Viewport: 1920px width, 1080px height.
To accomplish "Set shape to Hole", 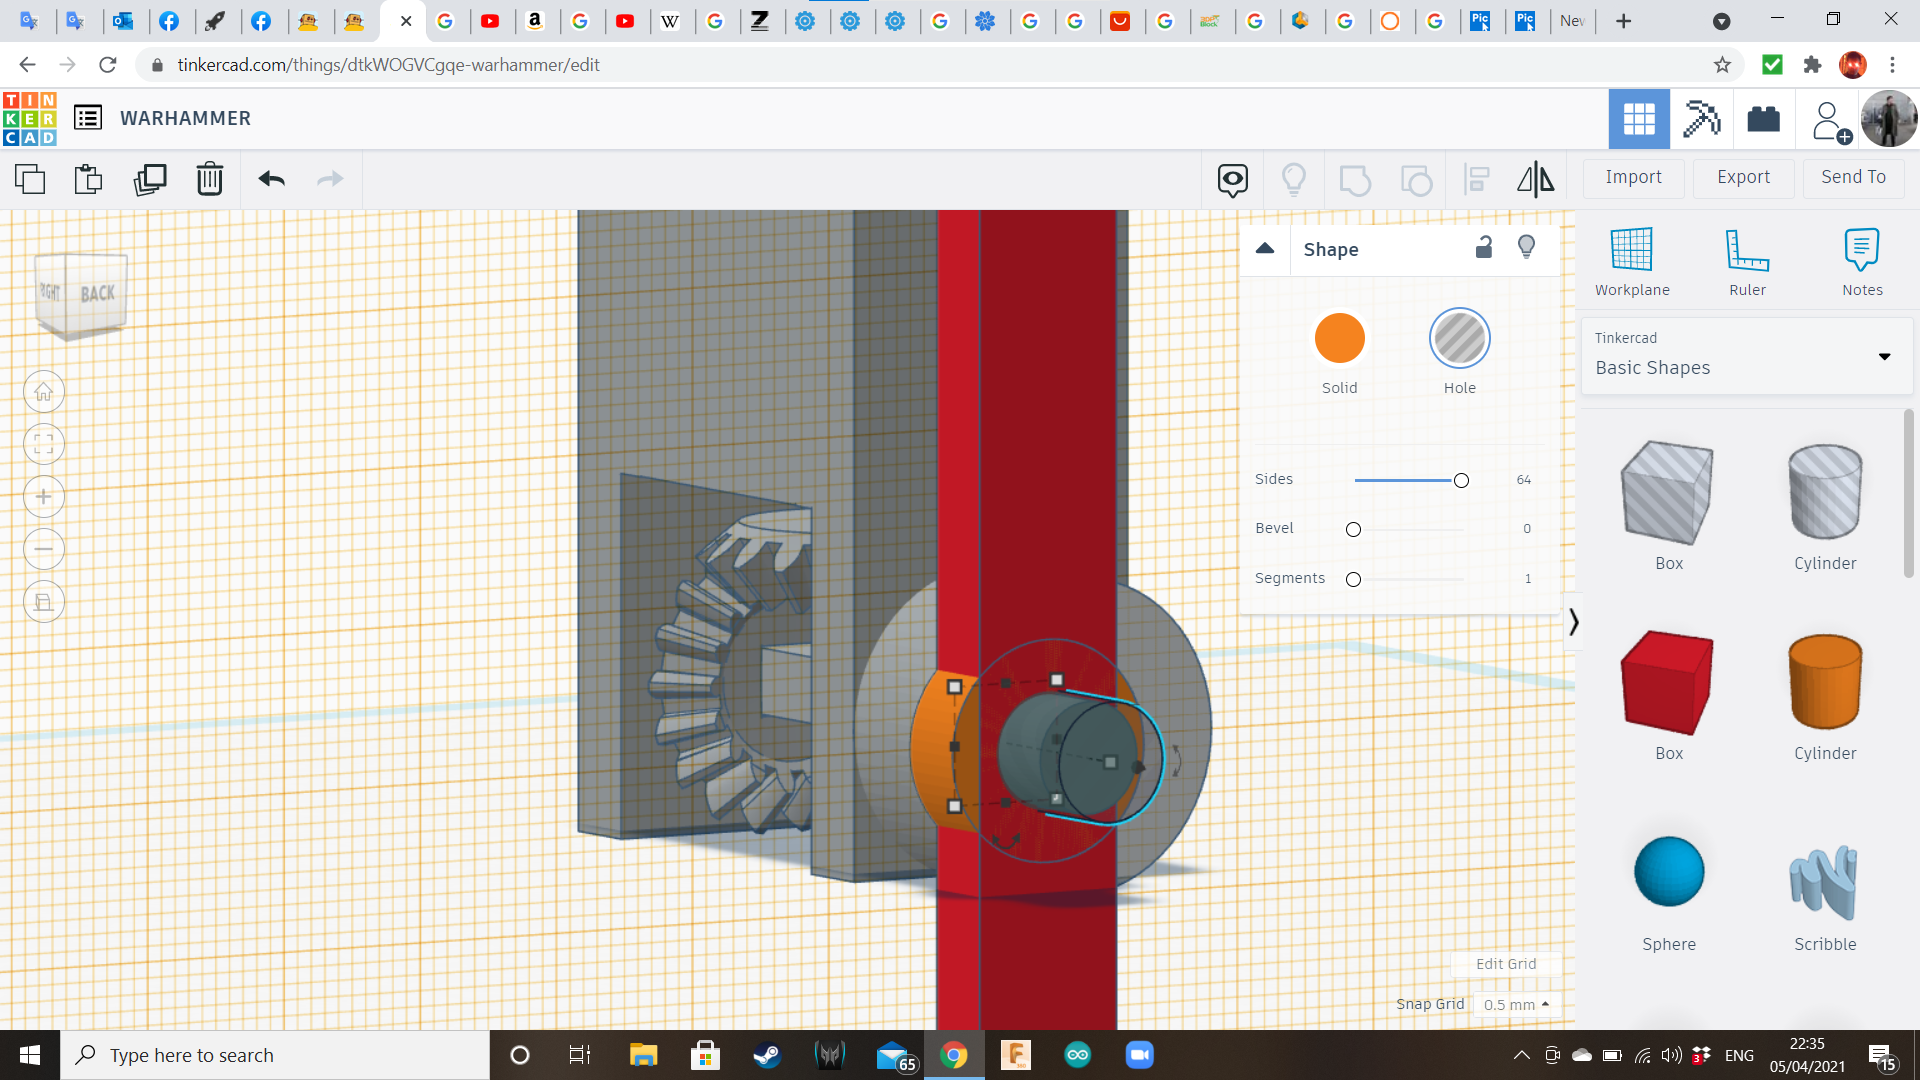I will [1459, 340].
